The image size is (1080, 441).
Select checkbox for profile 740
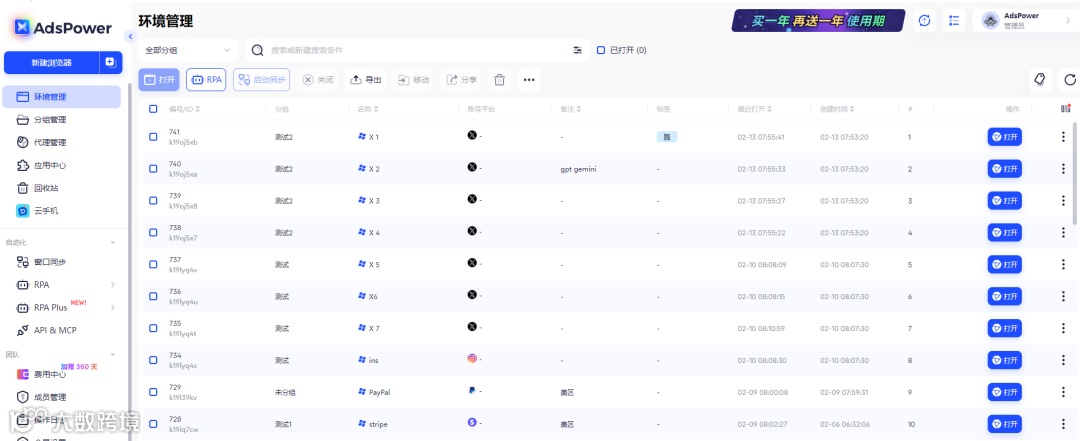click(153, 169)
